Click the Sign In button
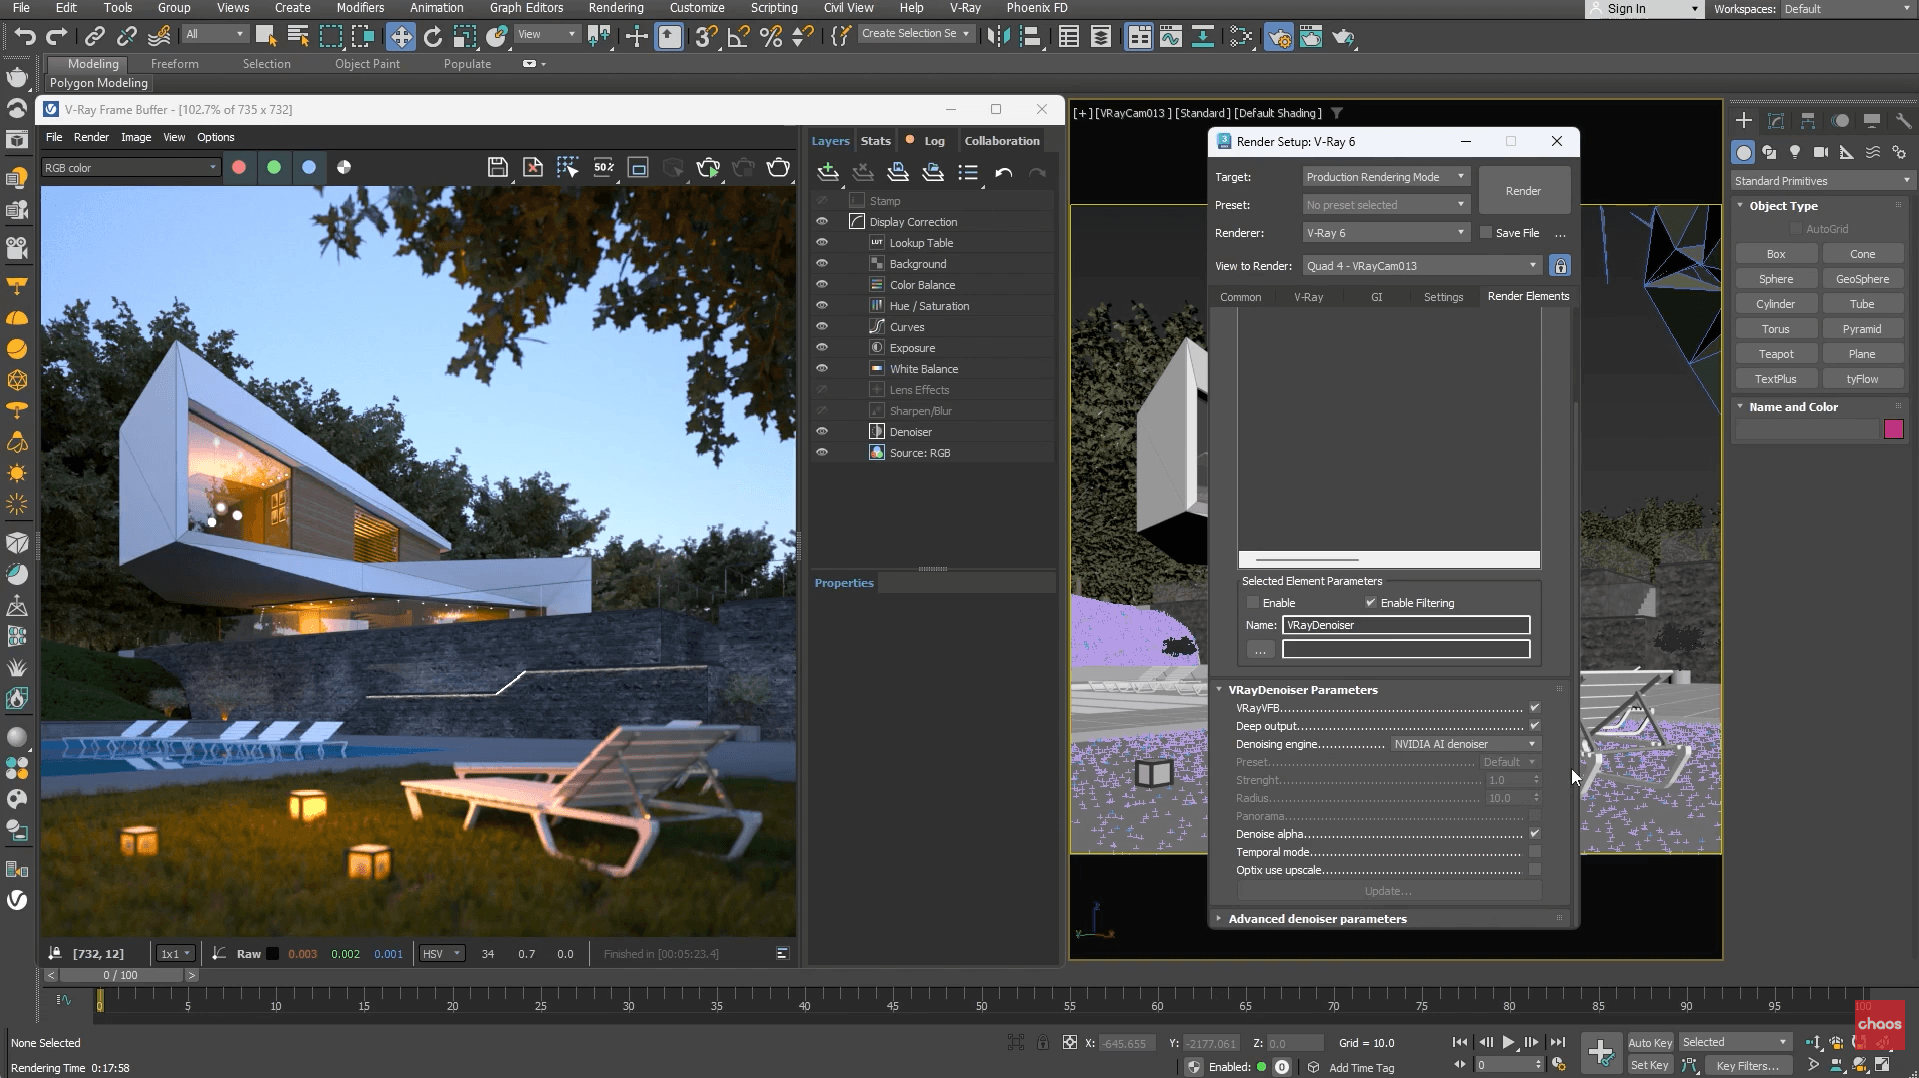 [1644, 9]
